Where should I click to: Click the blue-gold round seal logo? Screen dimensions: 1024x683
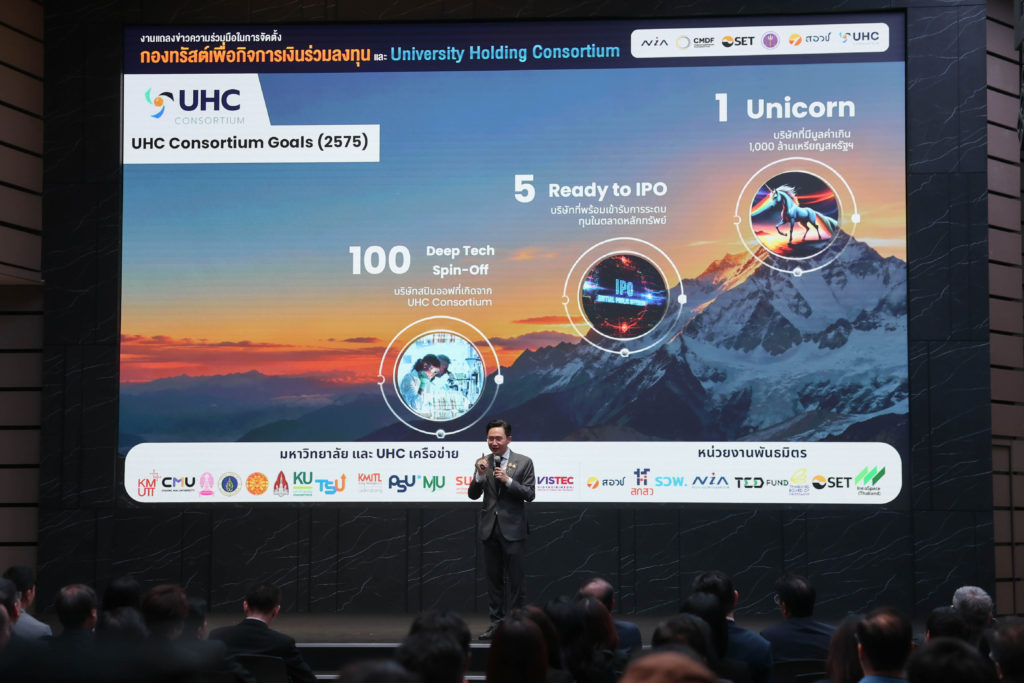click(230, 484)
